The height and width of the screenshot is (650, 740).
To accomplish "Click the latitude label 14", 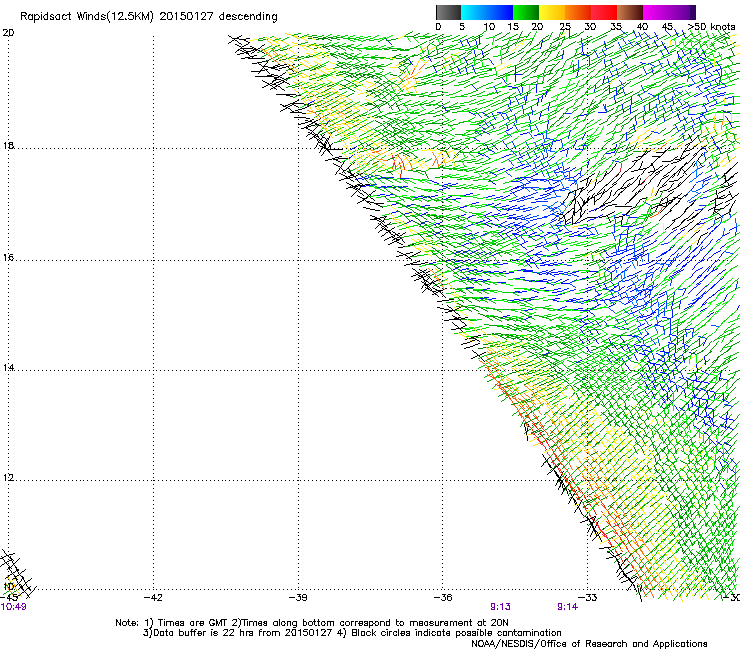I will coord(8,368).
